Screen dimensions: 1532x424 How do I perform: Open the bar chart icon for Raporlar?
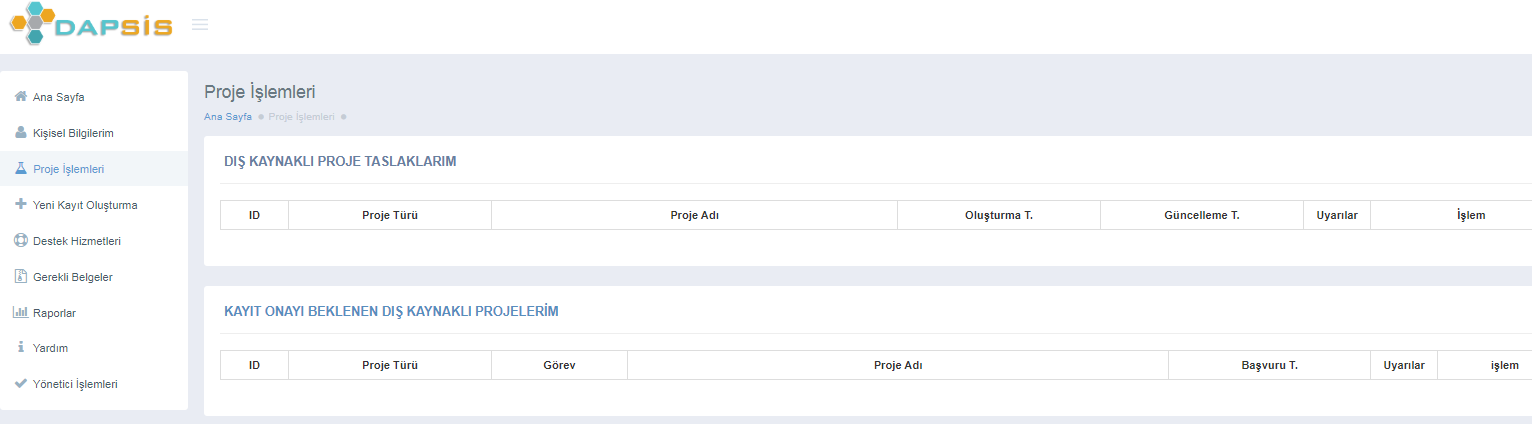tap(20, 312)
